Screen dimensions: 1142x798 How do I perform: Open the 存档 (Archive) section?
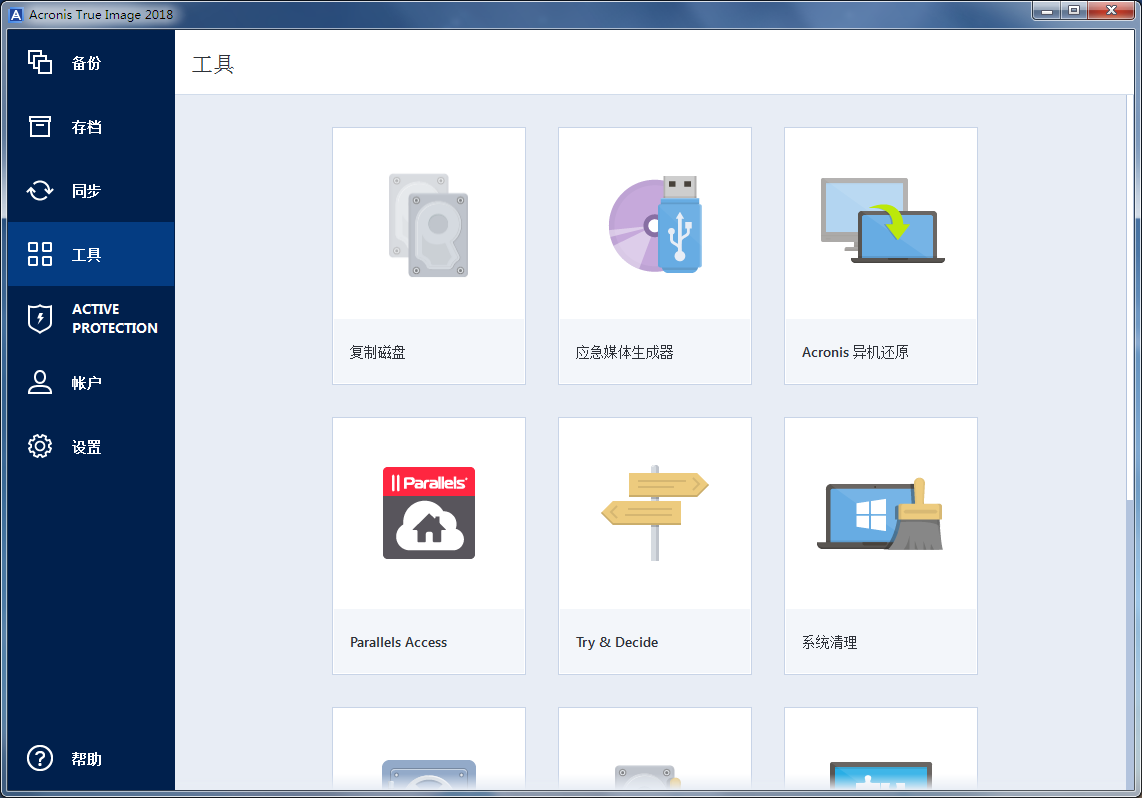pos(87,126)
